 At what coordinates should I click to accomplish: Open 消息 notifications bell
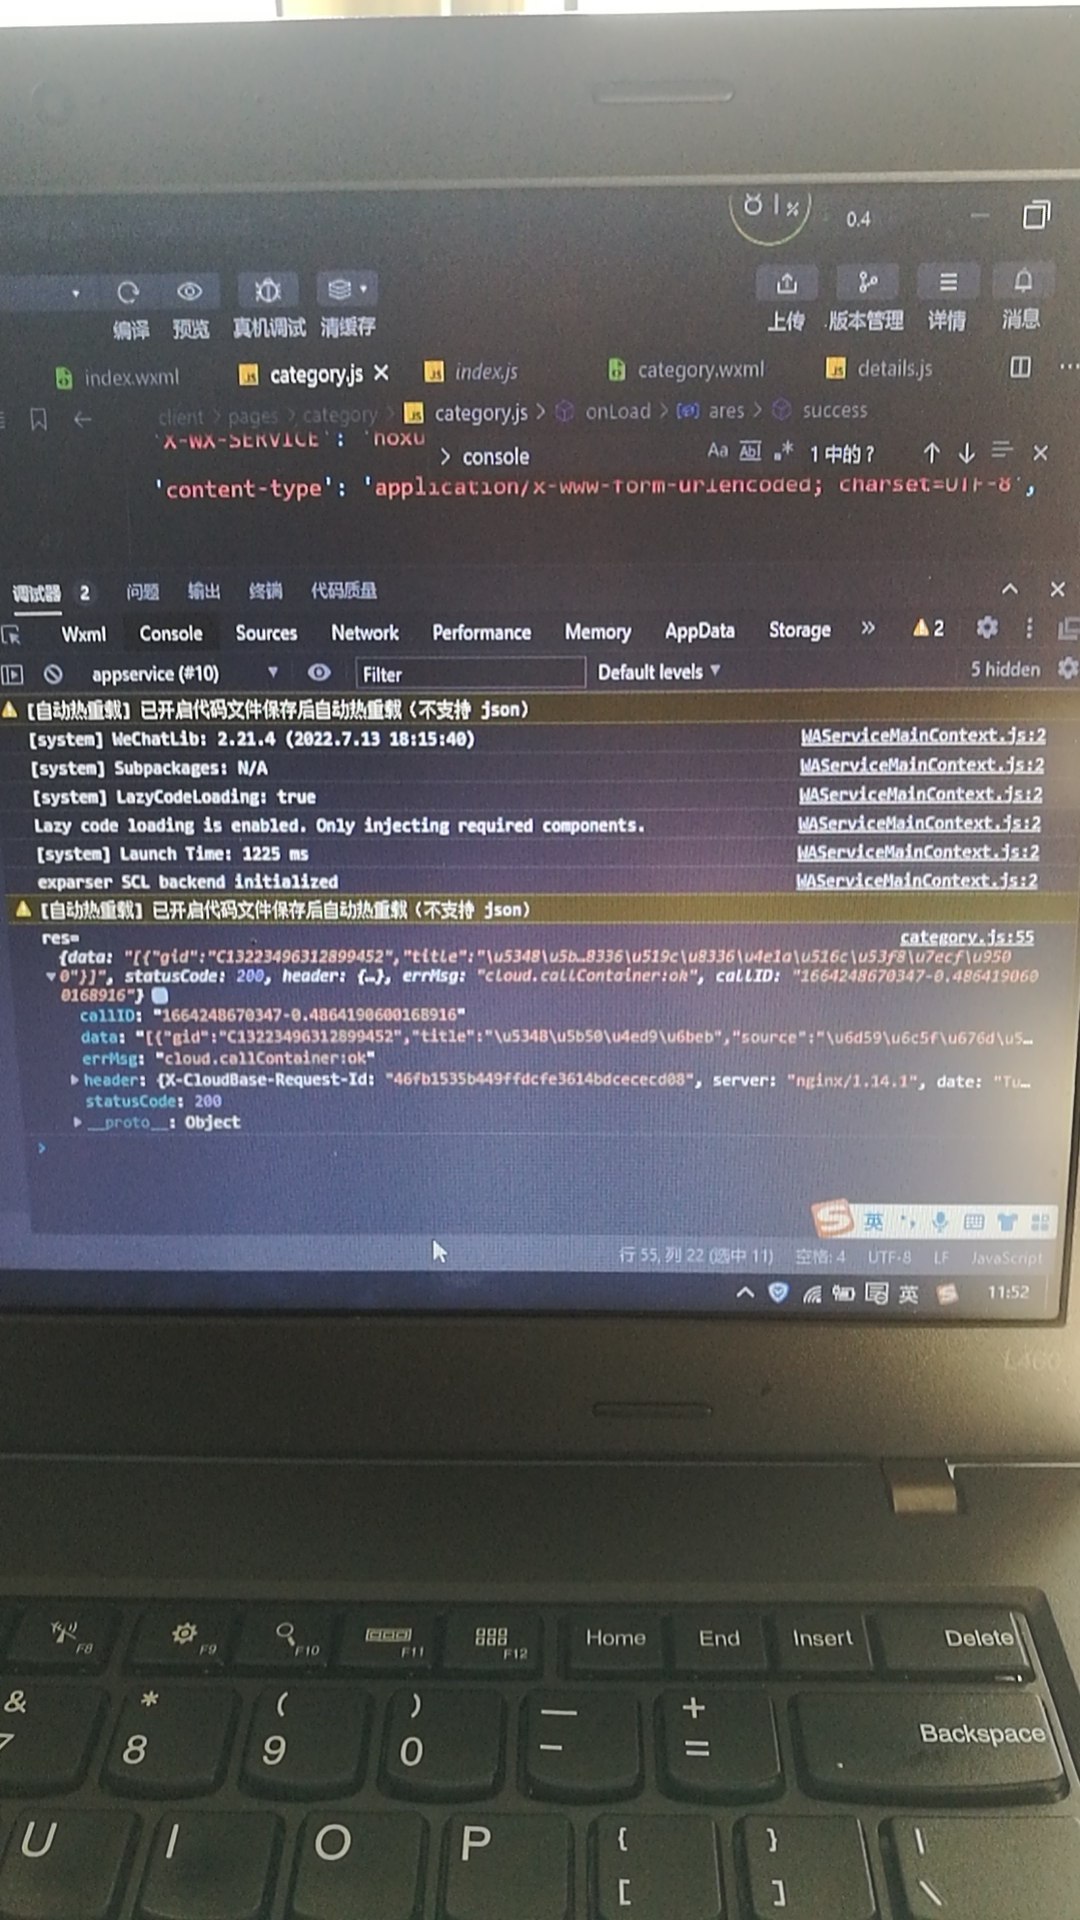click(x=1022, y=281)
